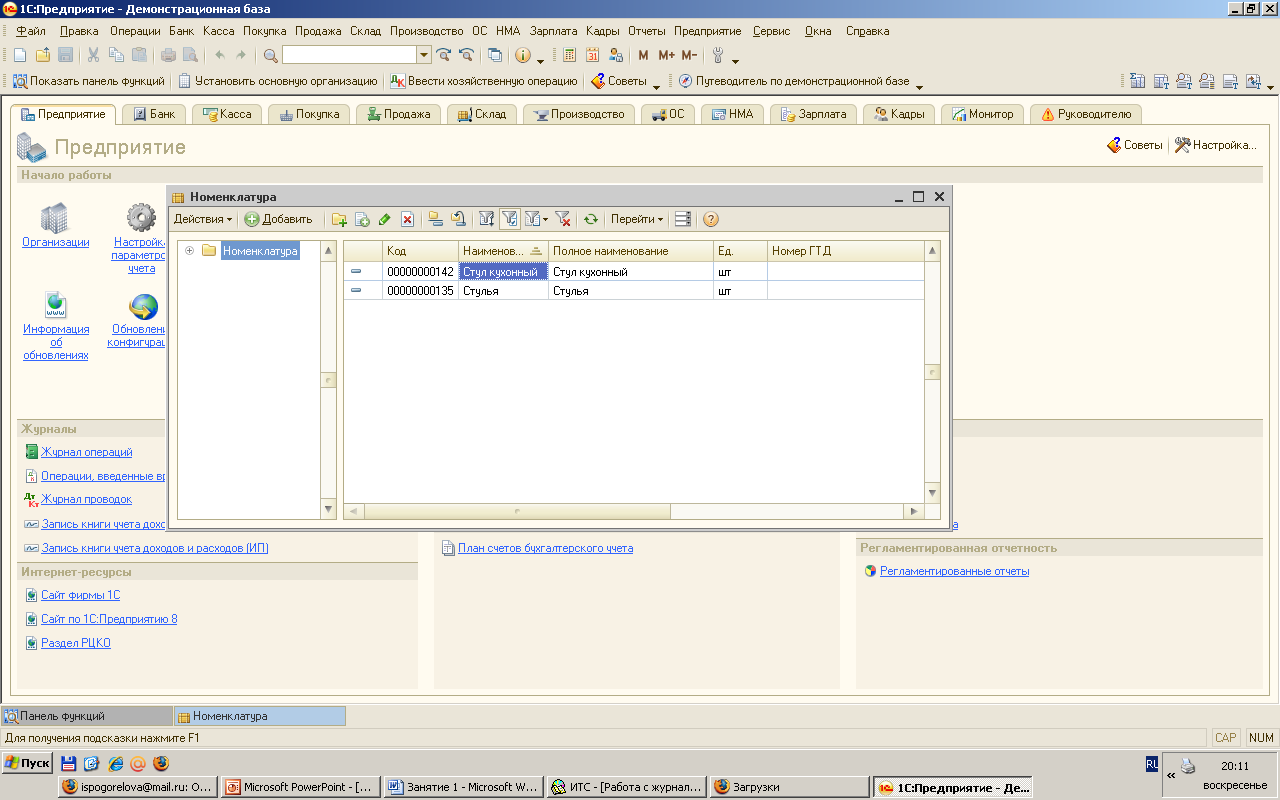This screenshot has width=1280, height=800.
Task: Switch to the Руководителю tab
Action: pos(1086,114)
